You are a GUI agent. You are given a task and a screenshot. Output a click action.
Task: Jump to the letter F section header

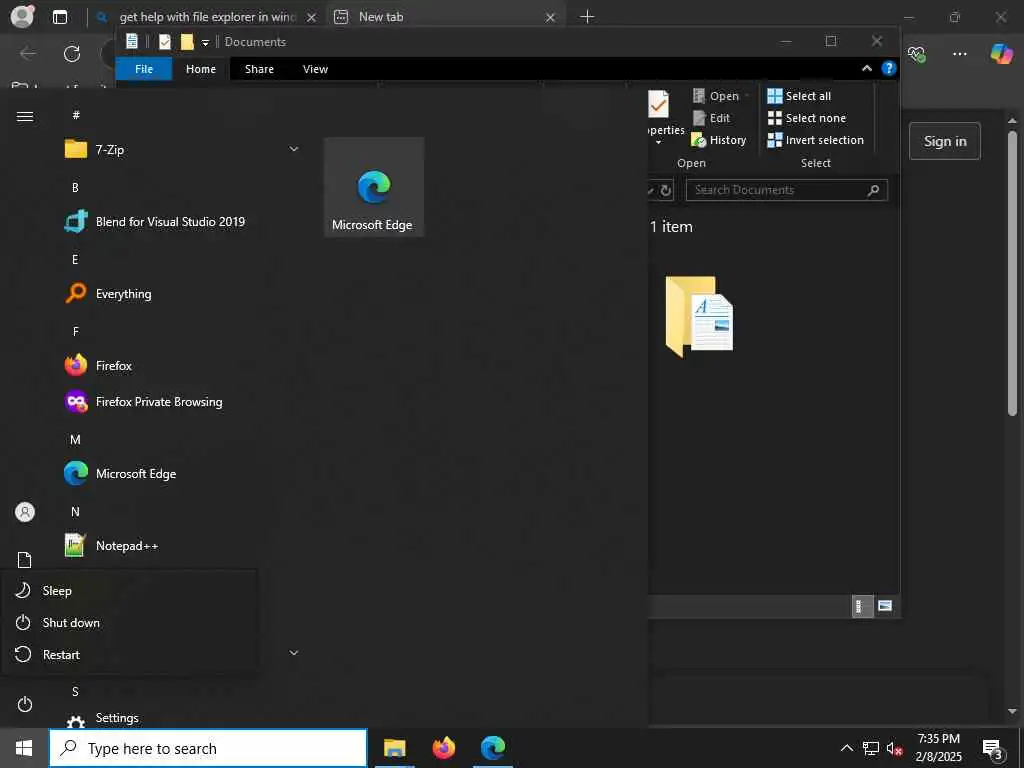click(75, 332)
